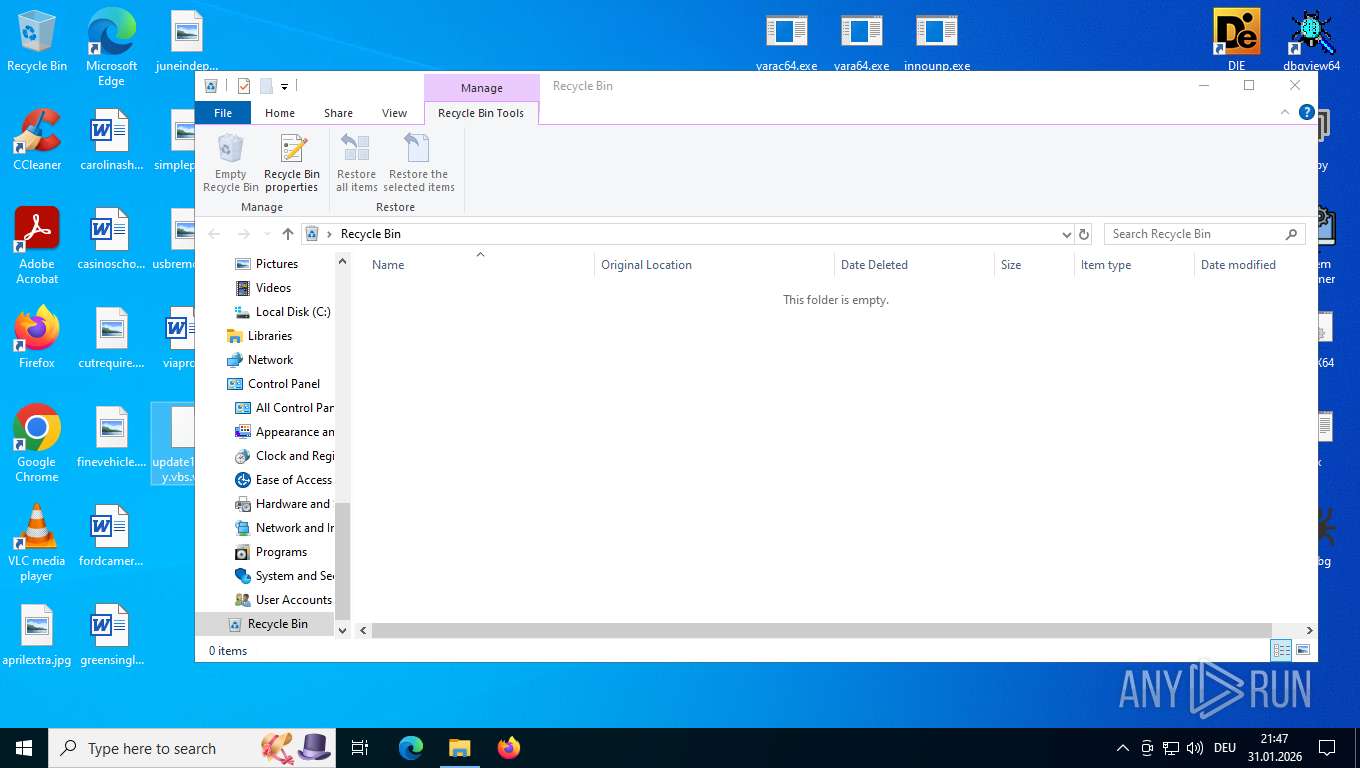Select the Adobe Acrobat desktop icon
The height and width of the screenshot is (768, 1360).
click(x=37, y=245)
